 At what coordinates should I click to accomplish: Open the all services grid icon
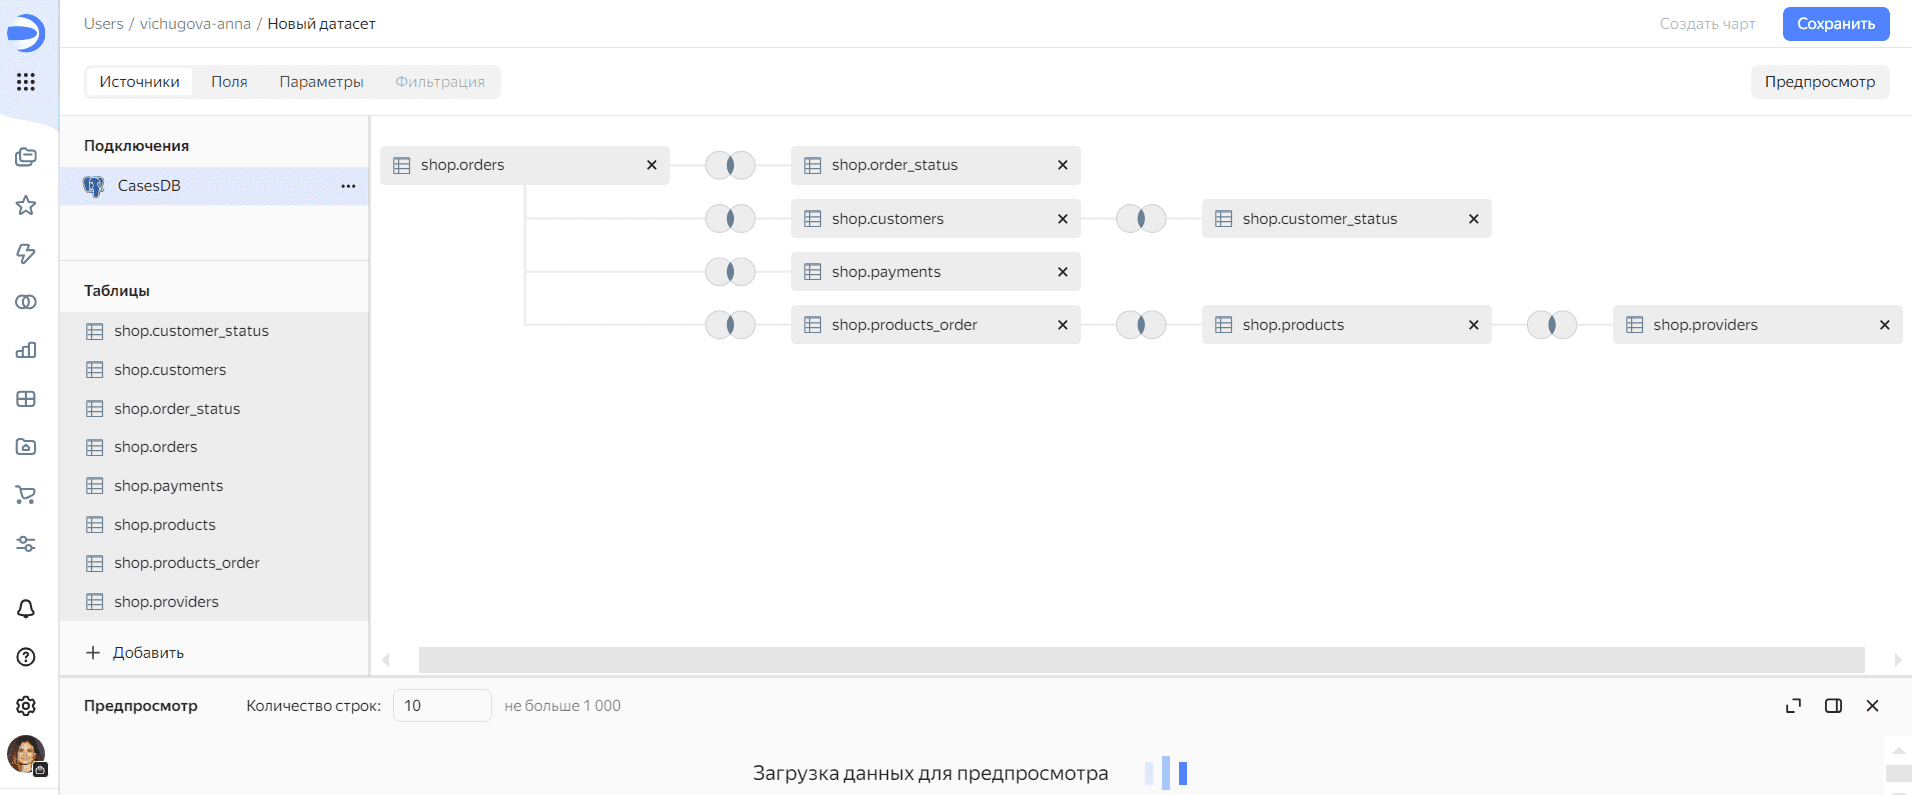pos(26,82)
